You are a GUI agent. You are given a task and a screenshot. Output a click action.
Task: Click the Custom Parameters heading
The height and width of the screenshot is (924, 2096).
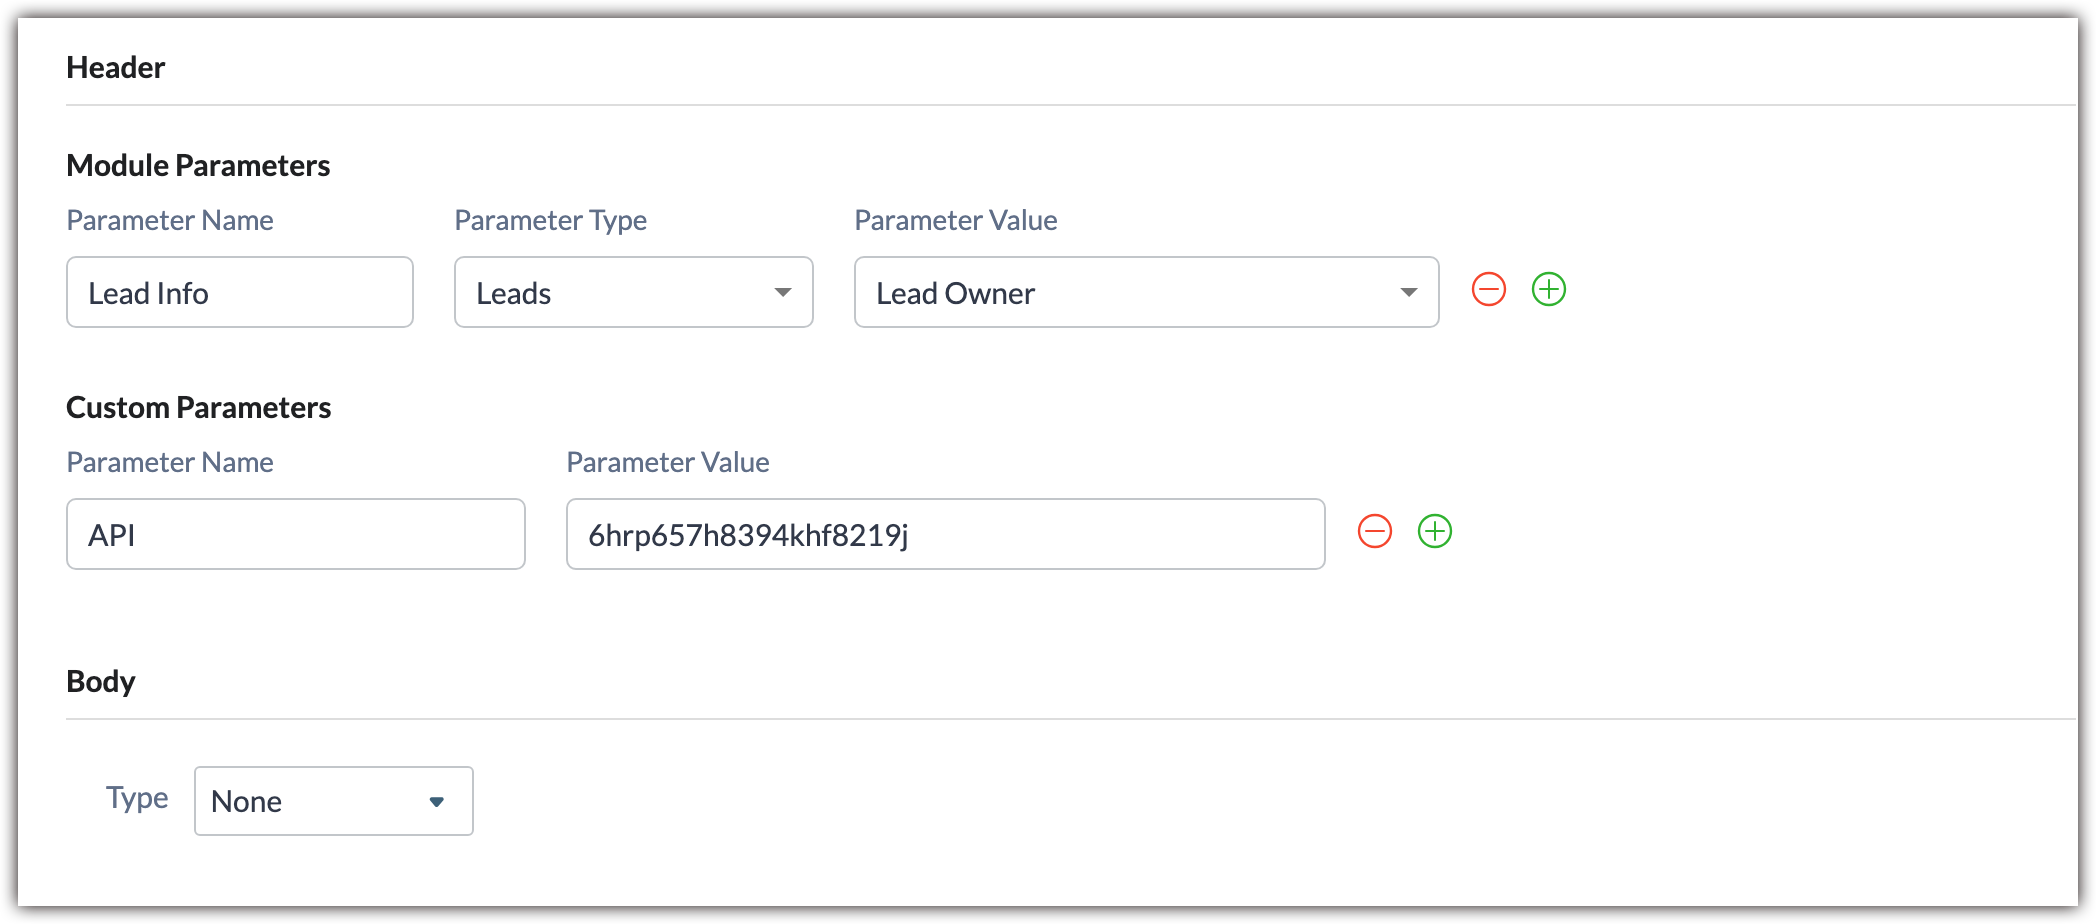click(198, 408)
